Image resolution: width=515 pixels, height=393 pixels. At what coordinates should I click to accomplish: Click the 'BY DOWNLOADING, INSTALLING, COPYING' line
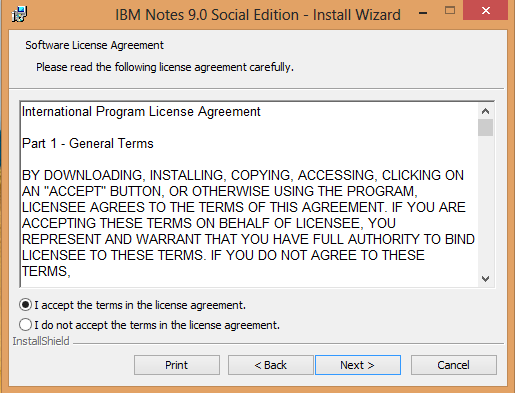(243, 175)
